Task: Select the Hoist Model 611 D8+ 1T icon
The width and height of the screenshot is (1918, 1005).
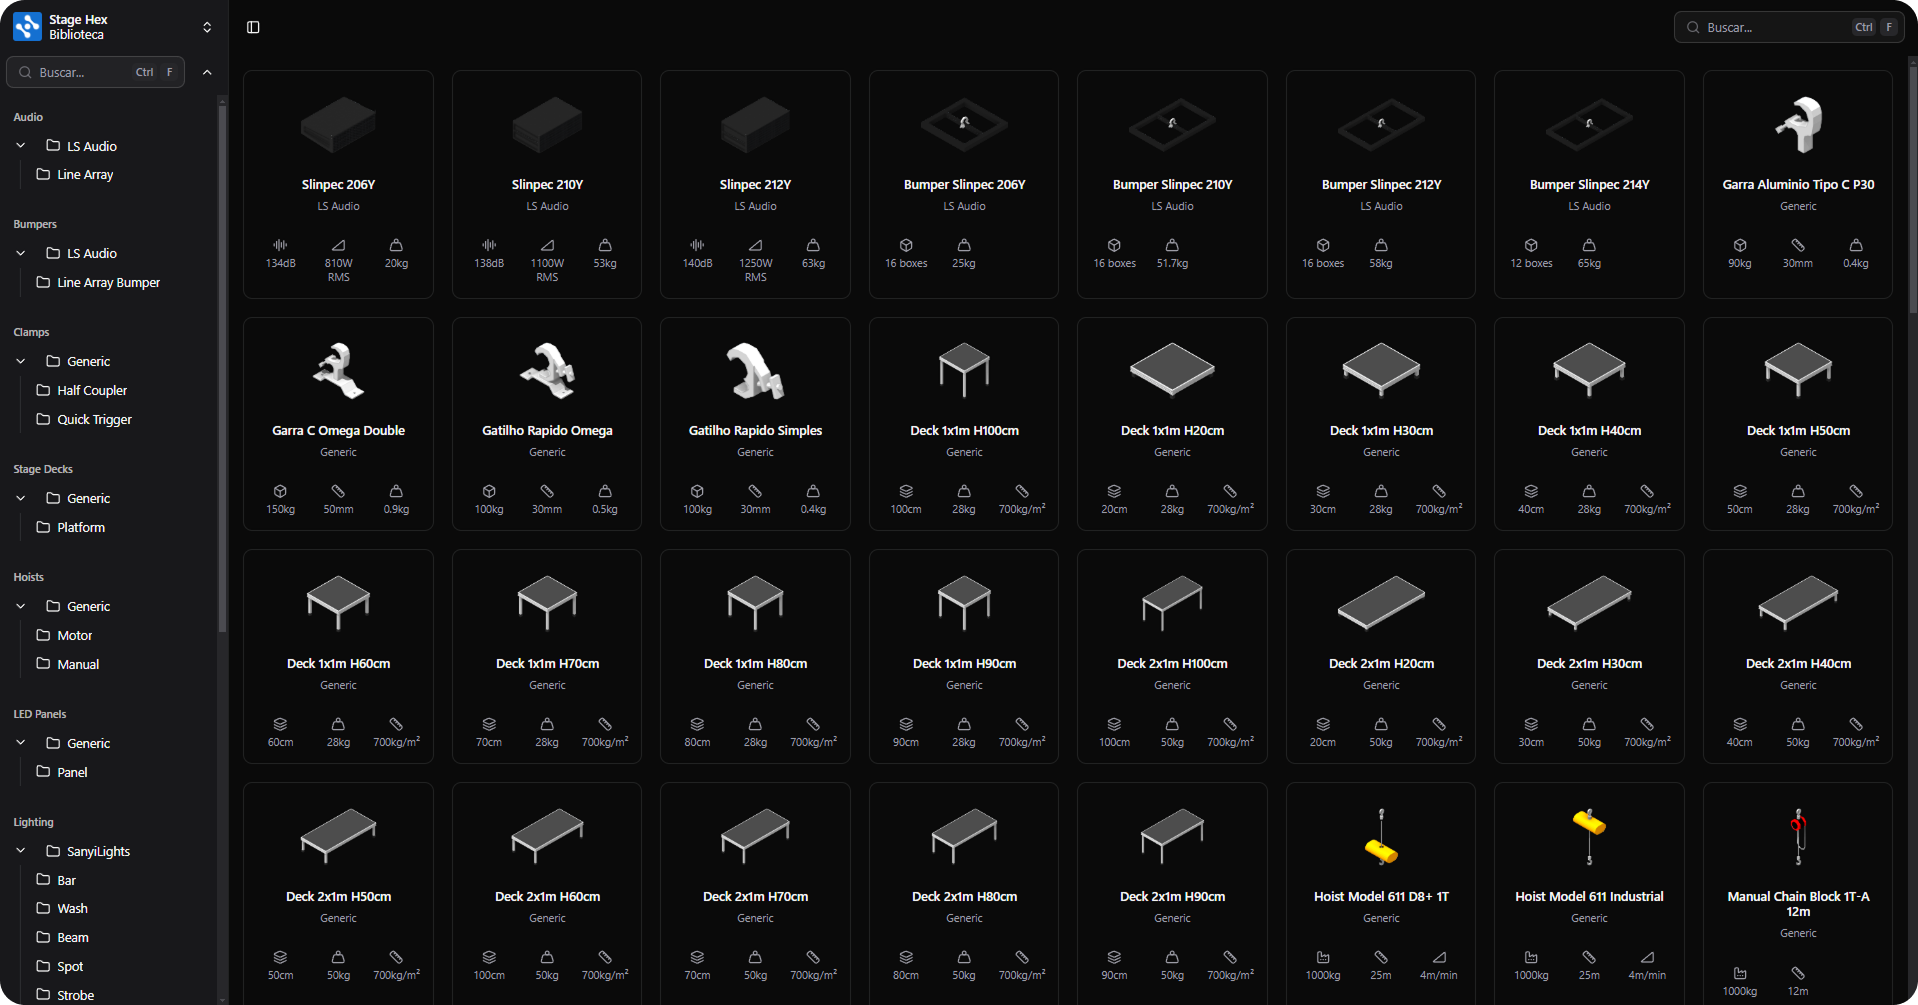Action: [x=1381, y=837]
